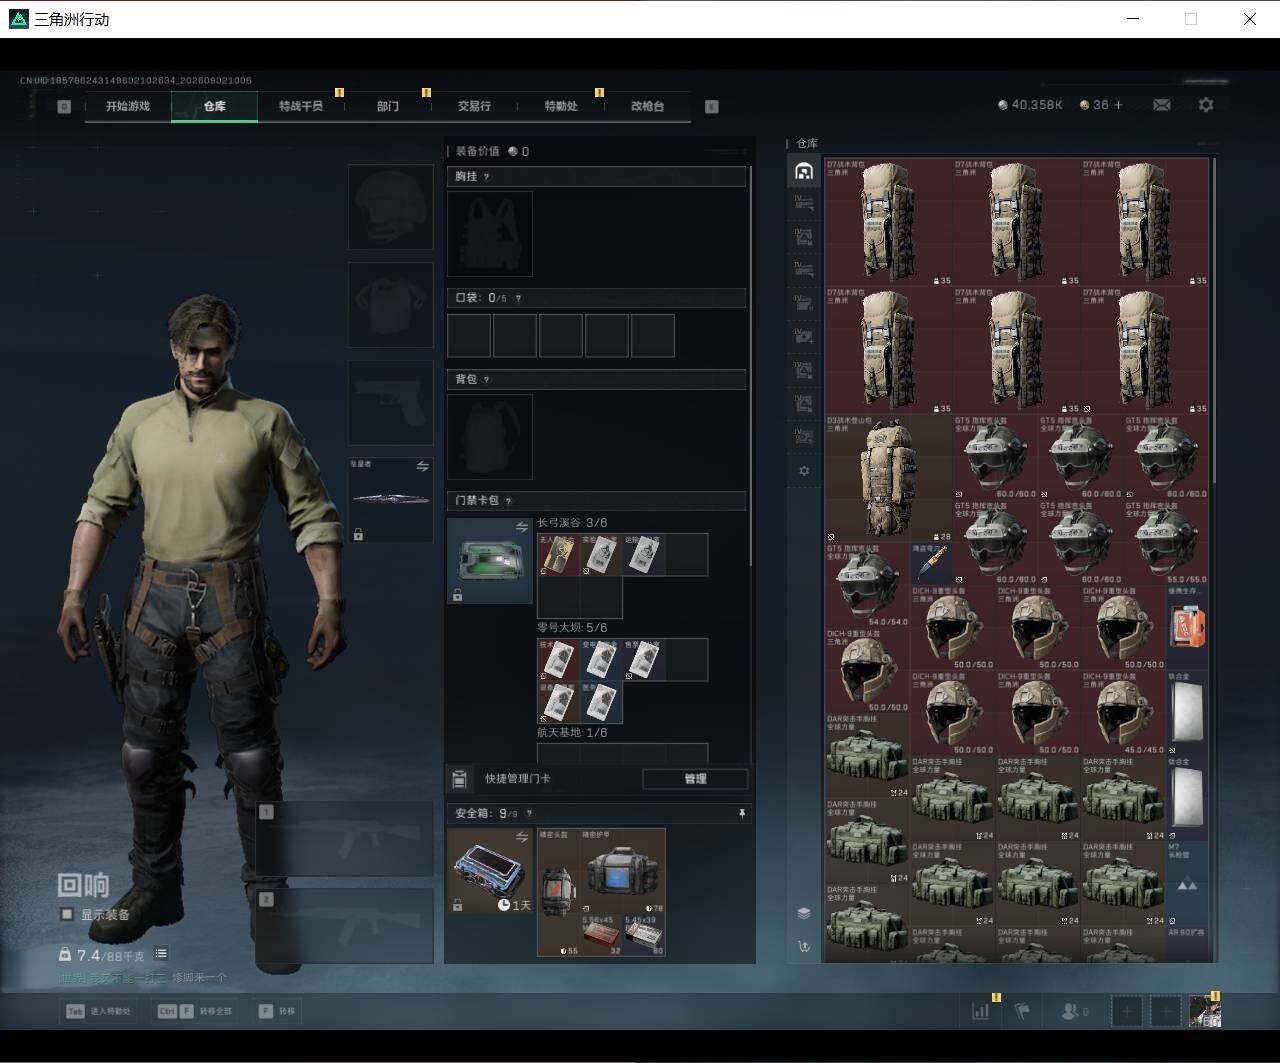The width and height of the screenshot is (1280, 1063).
Task: Click the 胸挂 help question mark
Action: (487, 177)
